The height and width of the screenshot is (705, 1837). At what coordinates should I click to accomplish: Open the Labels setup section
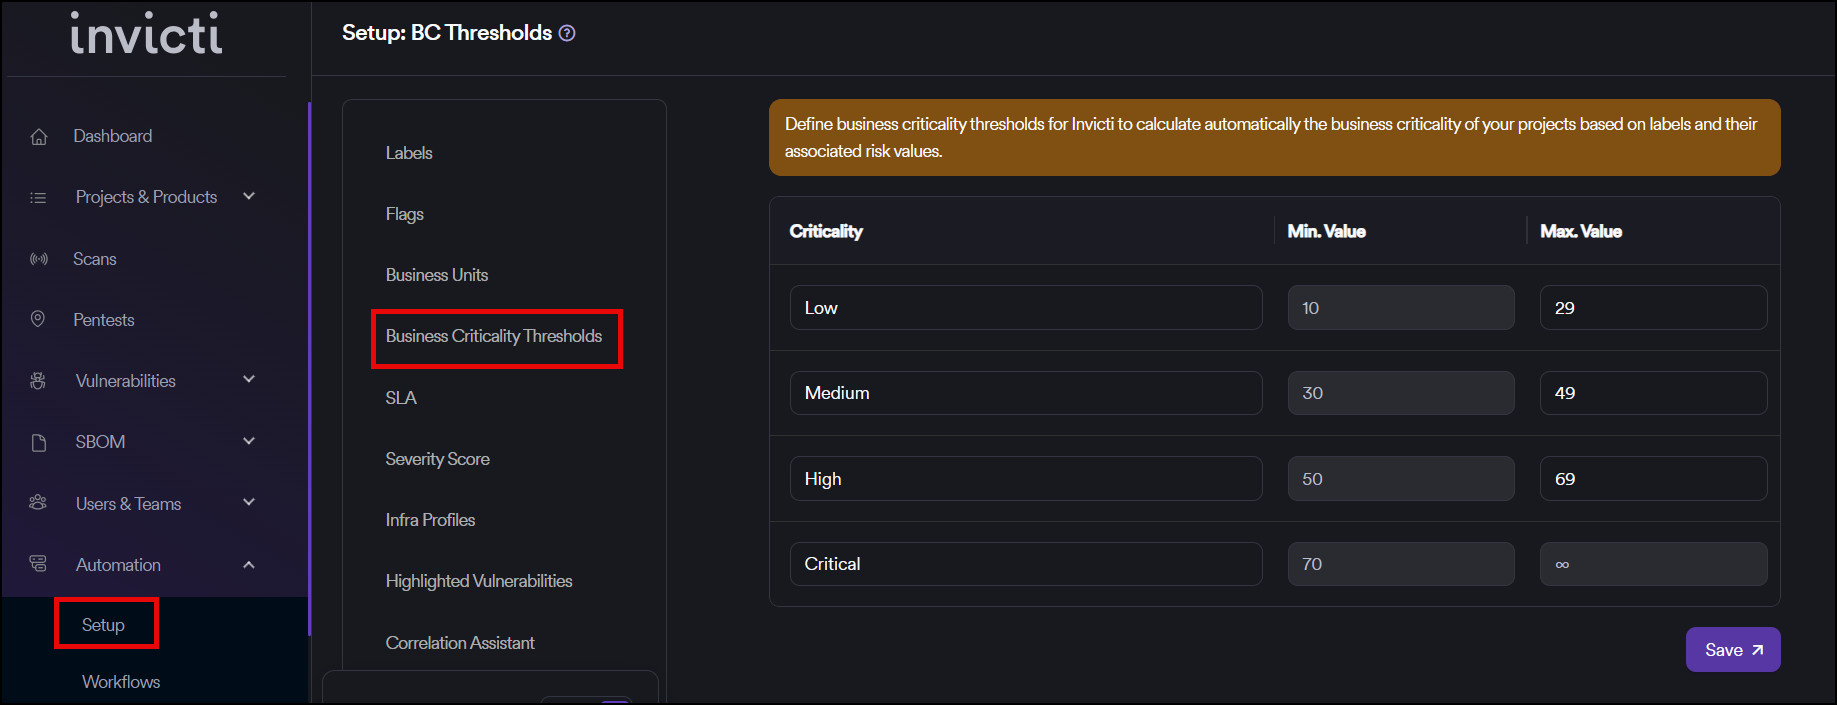pos(409,153)
